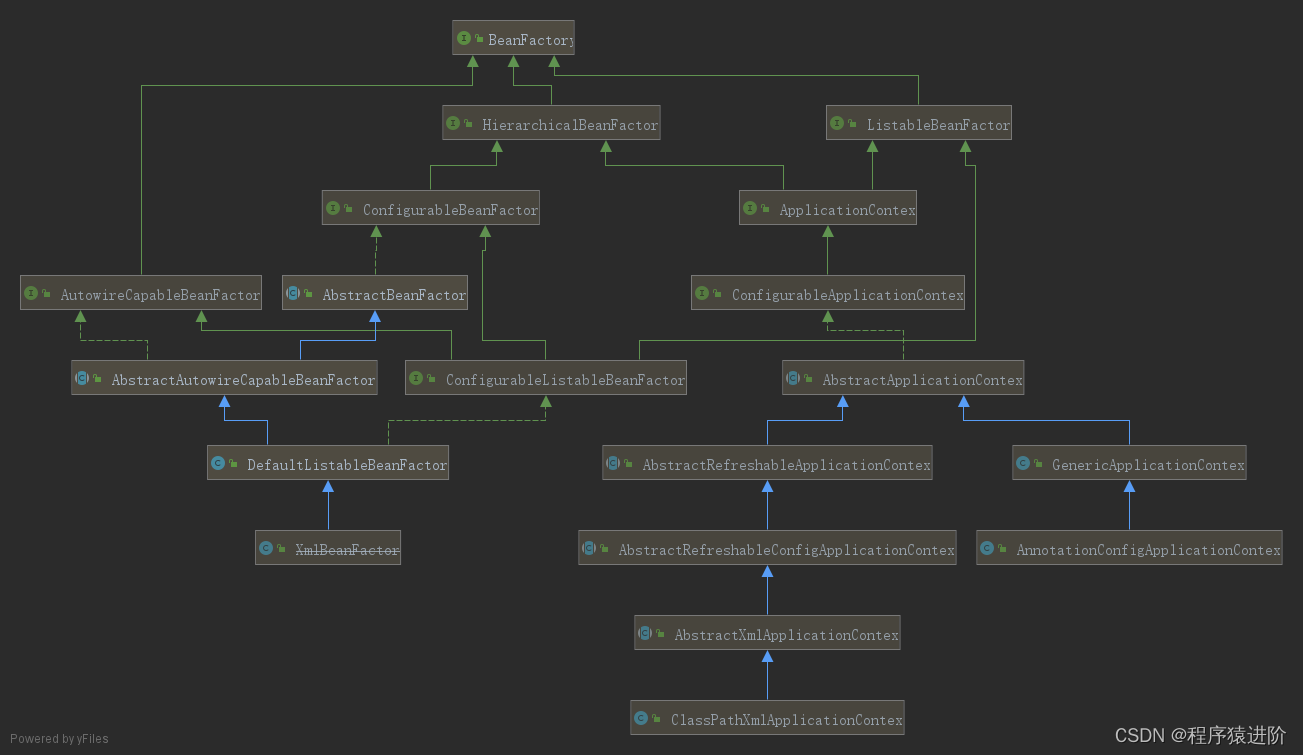
Task: Select the GenericApplicationContext node label
Action: [1149, 465]
